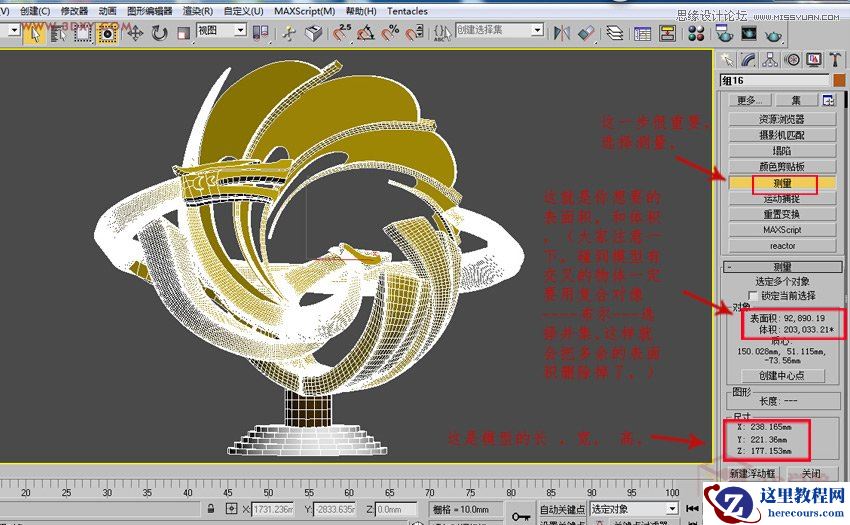Screen dimensions: 850x525
Task: Open the 创建选择集 selection set dropdown
Action: [x=499, y=30]
